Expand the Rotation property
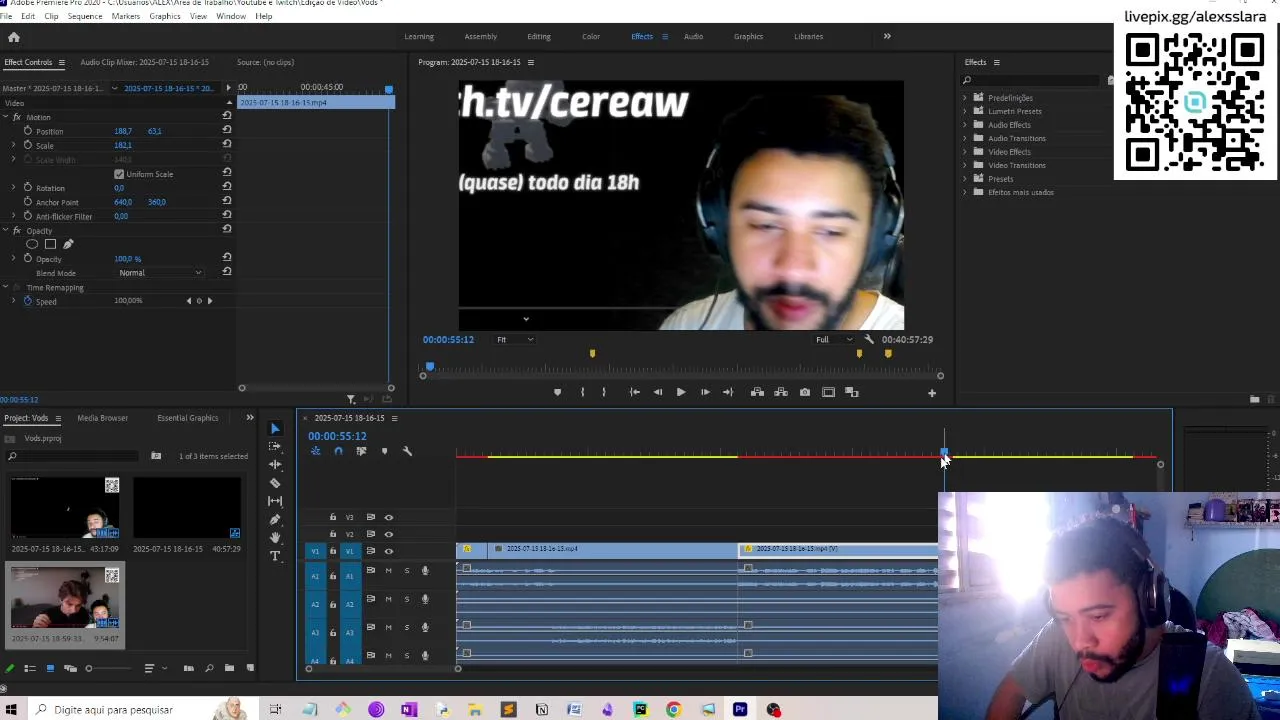Viewport: 1280px width, 720px height. pos(14,188)
